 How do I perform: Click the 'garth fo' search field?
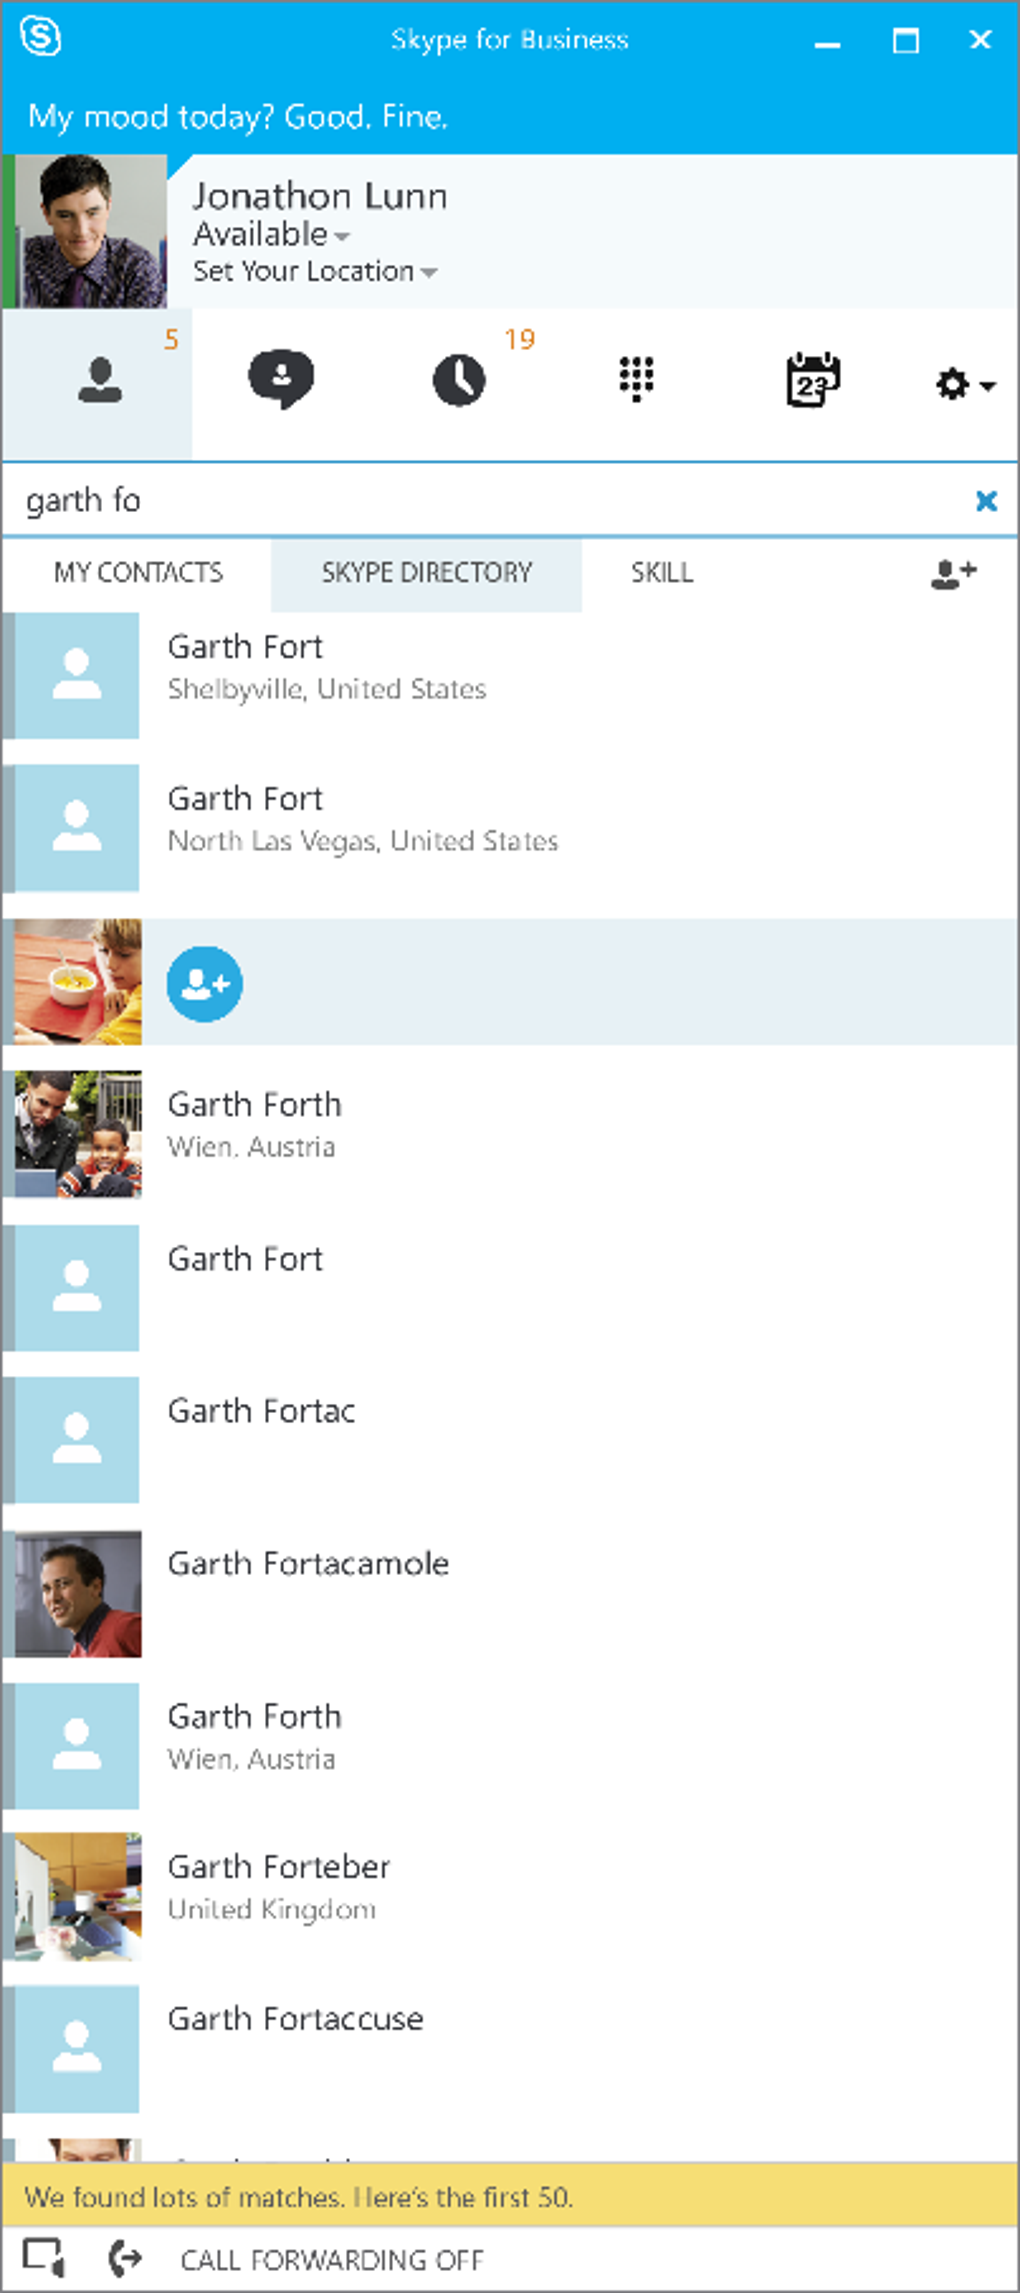480,501
